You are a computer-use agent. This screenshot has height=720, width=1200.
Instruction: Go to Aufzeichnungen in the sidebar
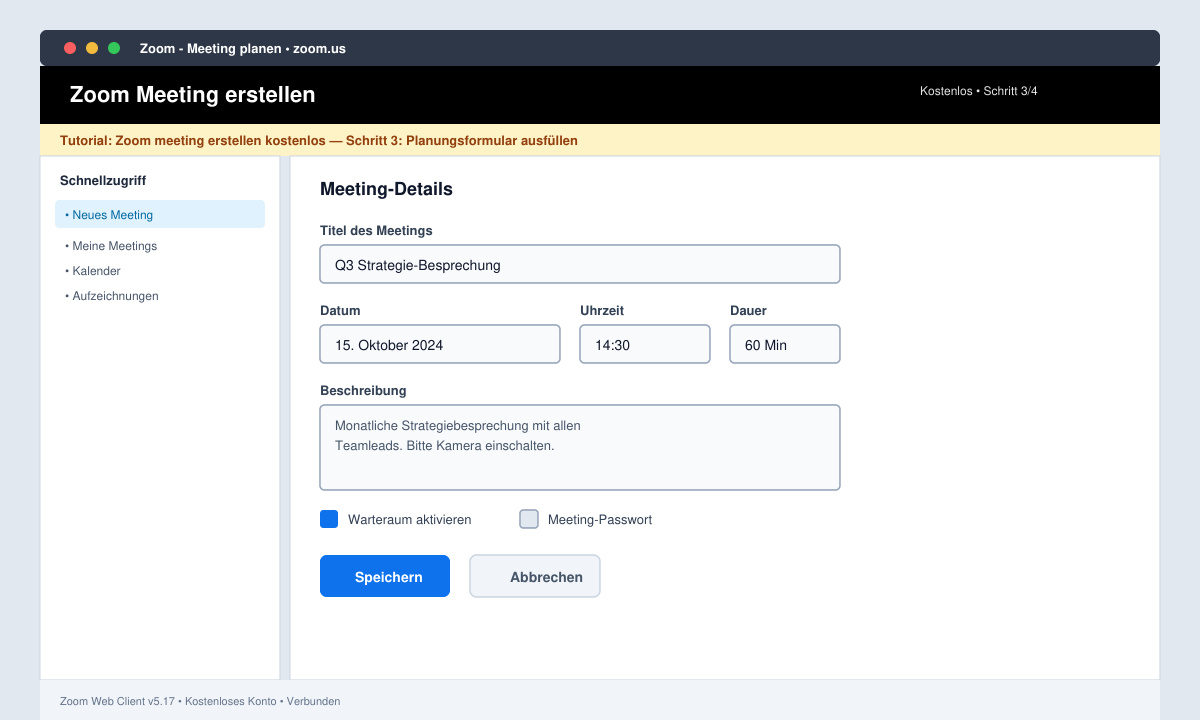click(112, 296)
